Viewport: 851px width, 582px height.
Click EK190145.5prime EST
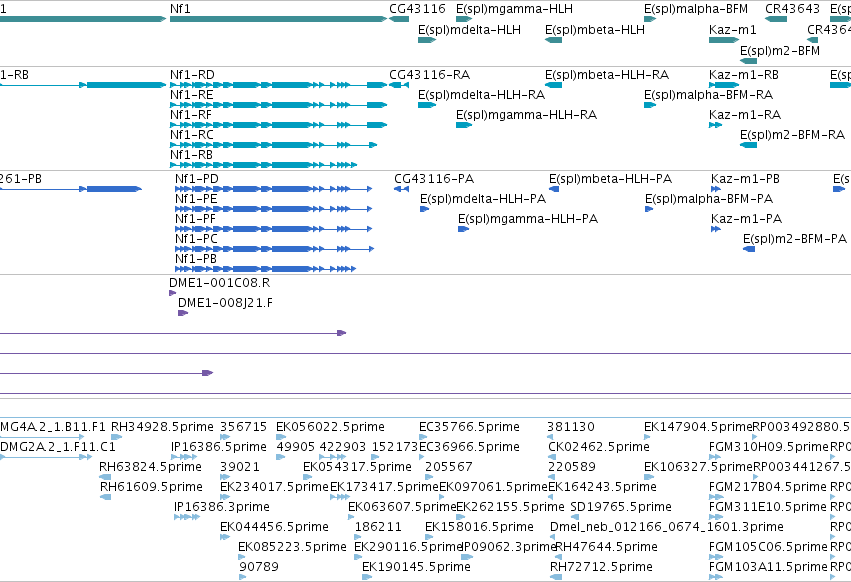point(367,577)
